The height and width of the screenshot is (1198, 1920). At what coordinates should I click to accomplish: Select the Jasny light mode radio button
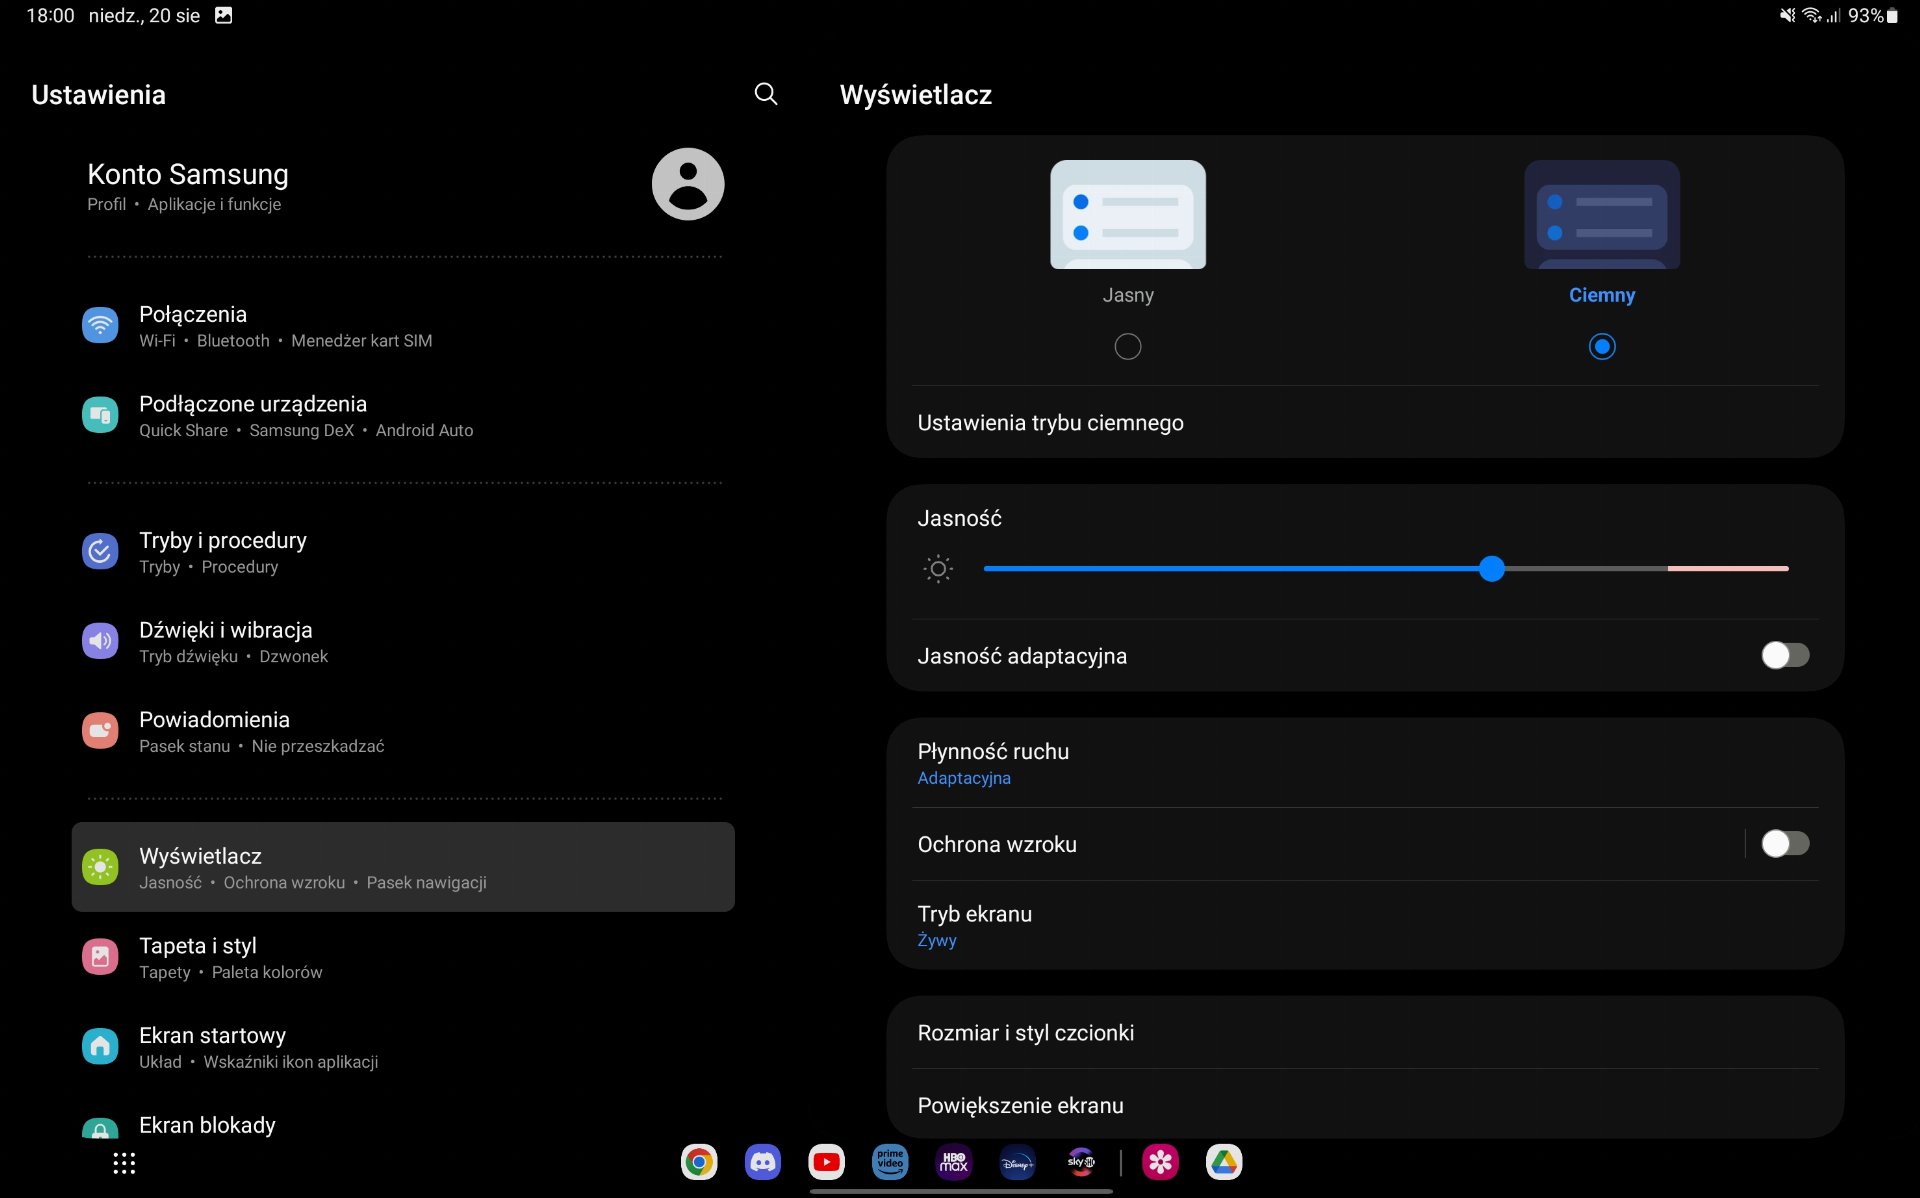click(x=1127, y=347)
